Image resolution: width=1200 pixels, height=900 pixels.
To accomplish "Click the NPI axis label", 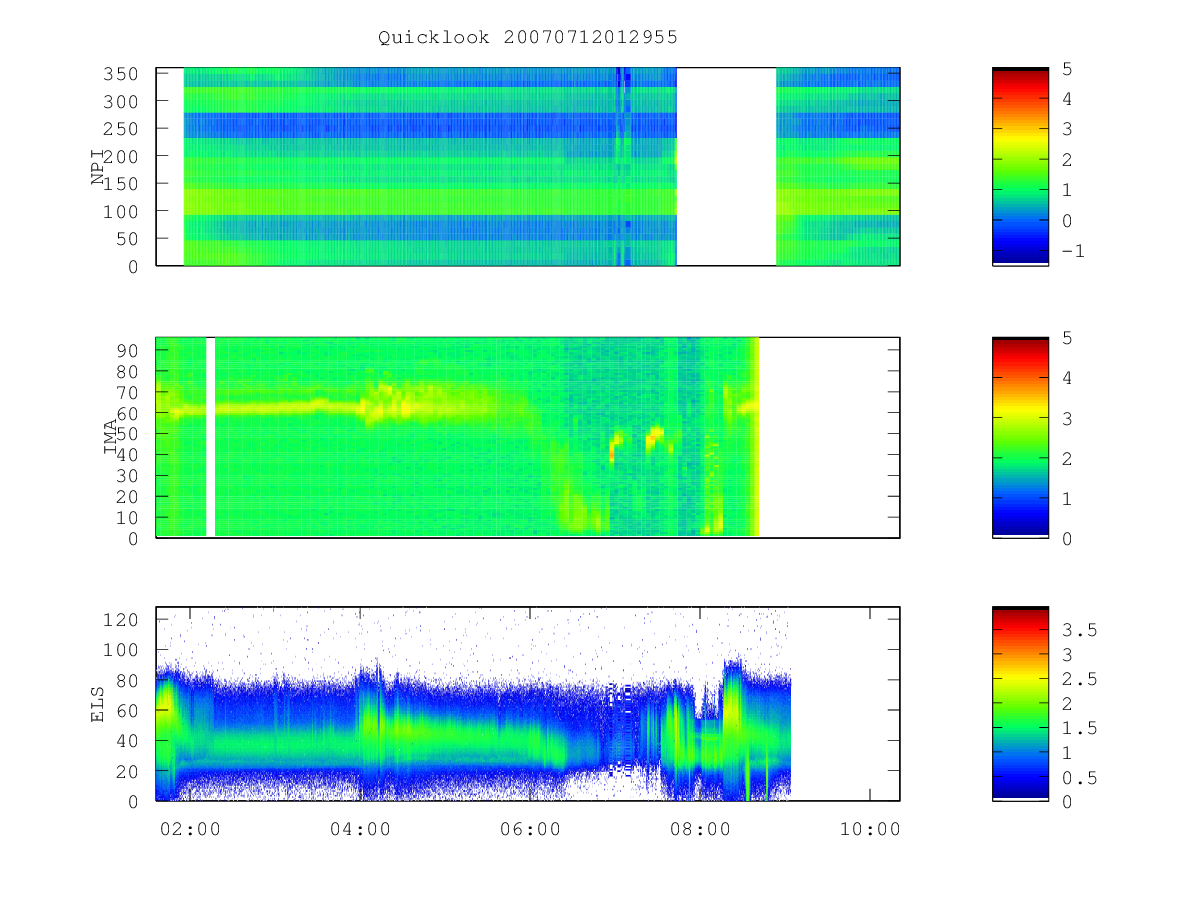I will (x=99, y=167).
